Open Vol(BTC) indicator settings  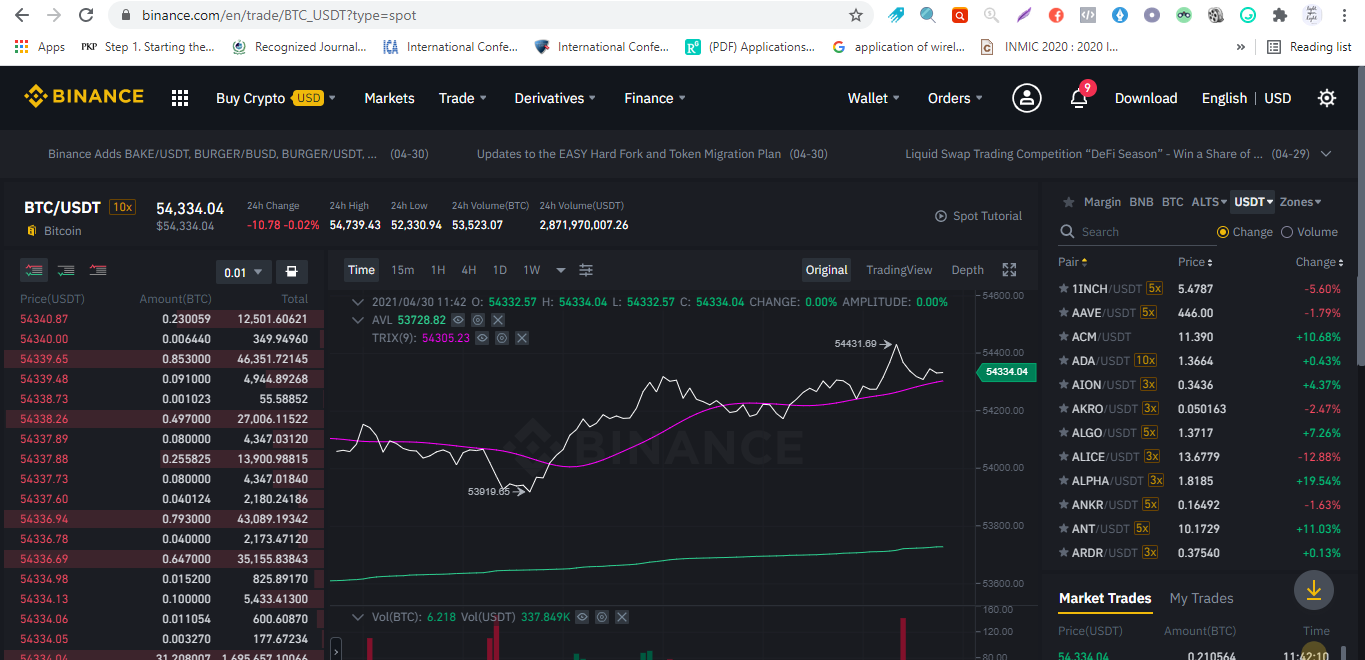[x=602, y=617]
